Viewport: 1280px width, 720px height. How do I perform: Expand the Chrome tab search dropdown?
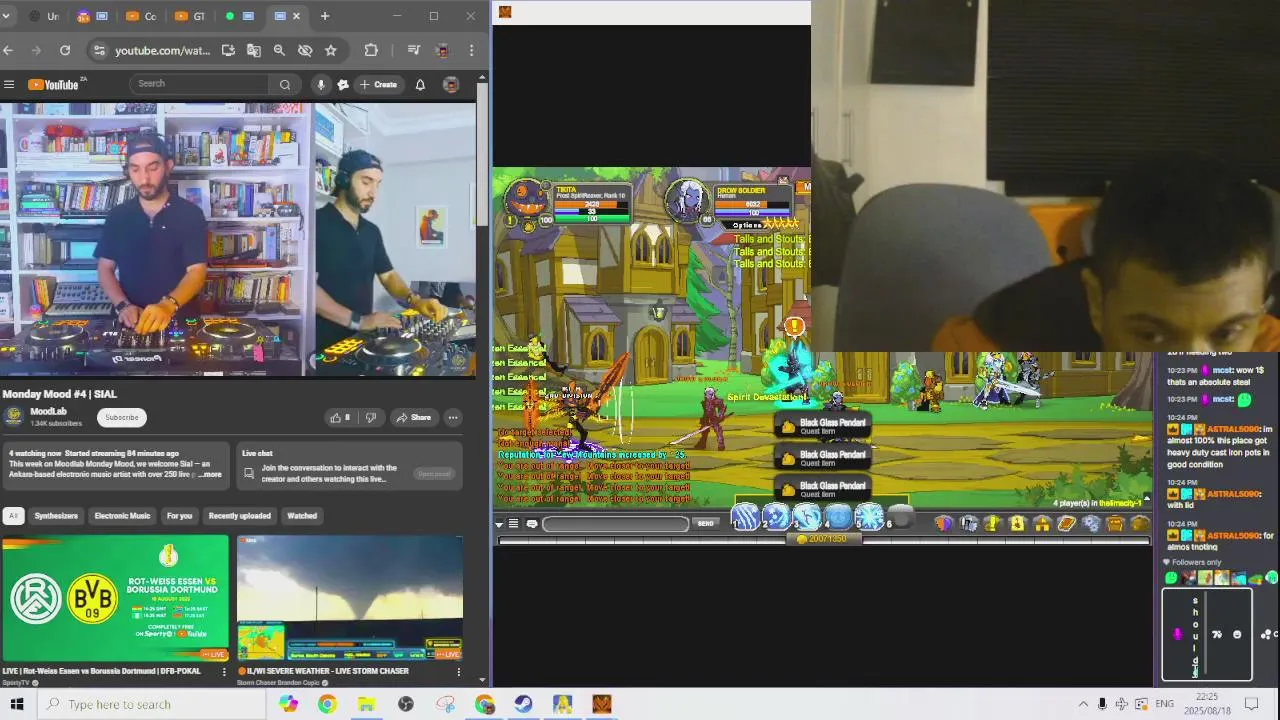click(5, 16)
